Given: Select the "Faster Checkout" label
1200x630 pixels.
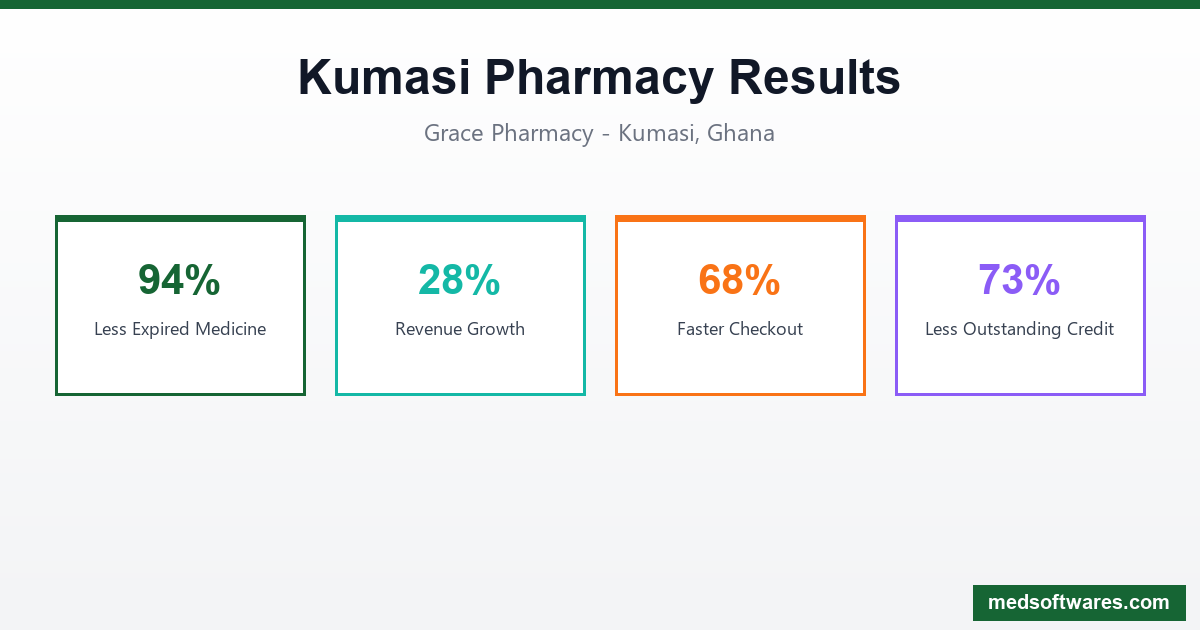Looking at the screenshot, I should pos(740,329).
